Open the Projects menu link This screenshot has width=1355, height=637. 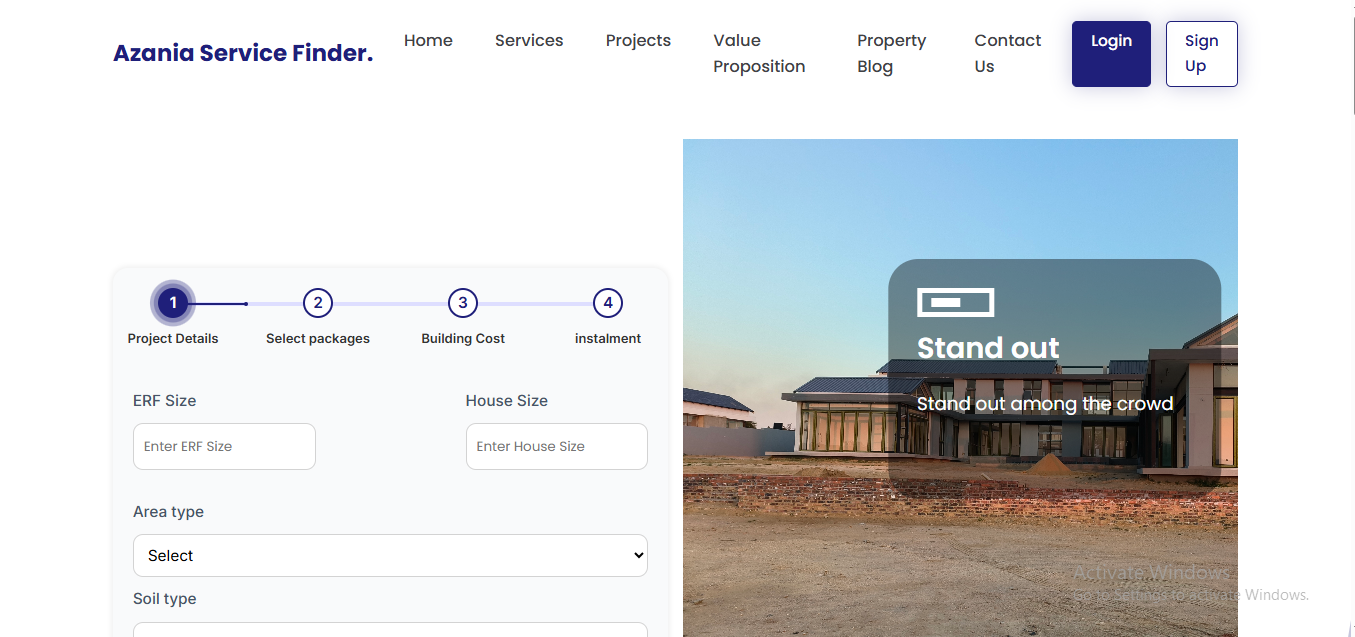click(x=638, y=41)
